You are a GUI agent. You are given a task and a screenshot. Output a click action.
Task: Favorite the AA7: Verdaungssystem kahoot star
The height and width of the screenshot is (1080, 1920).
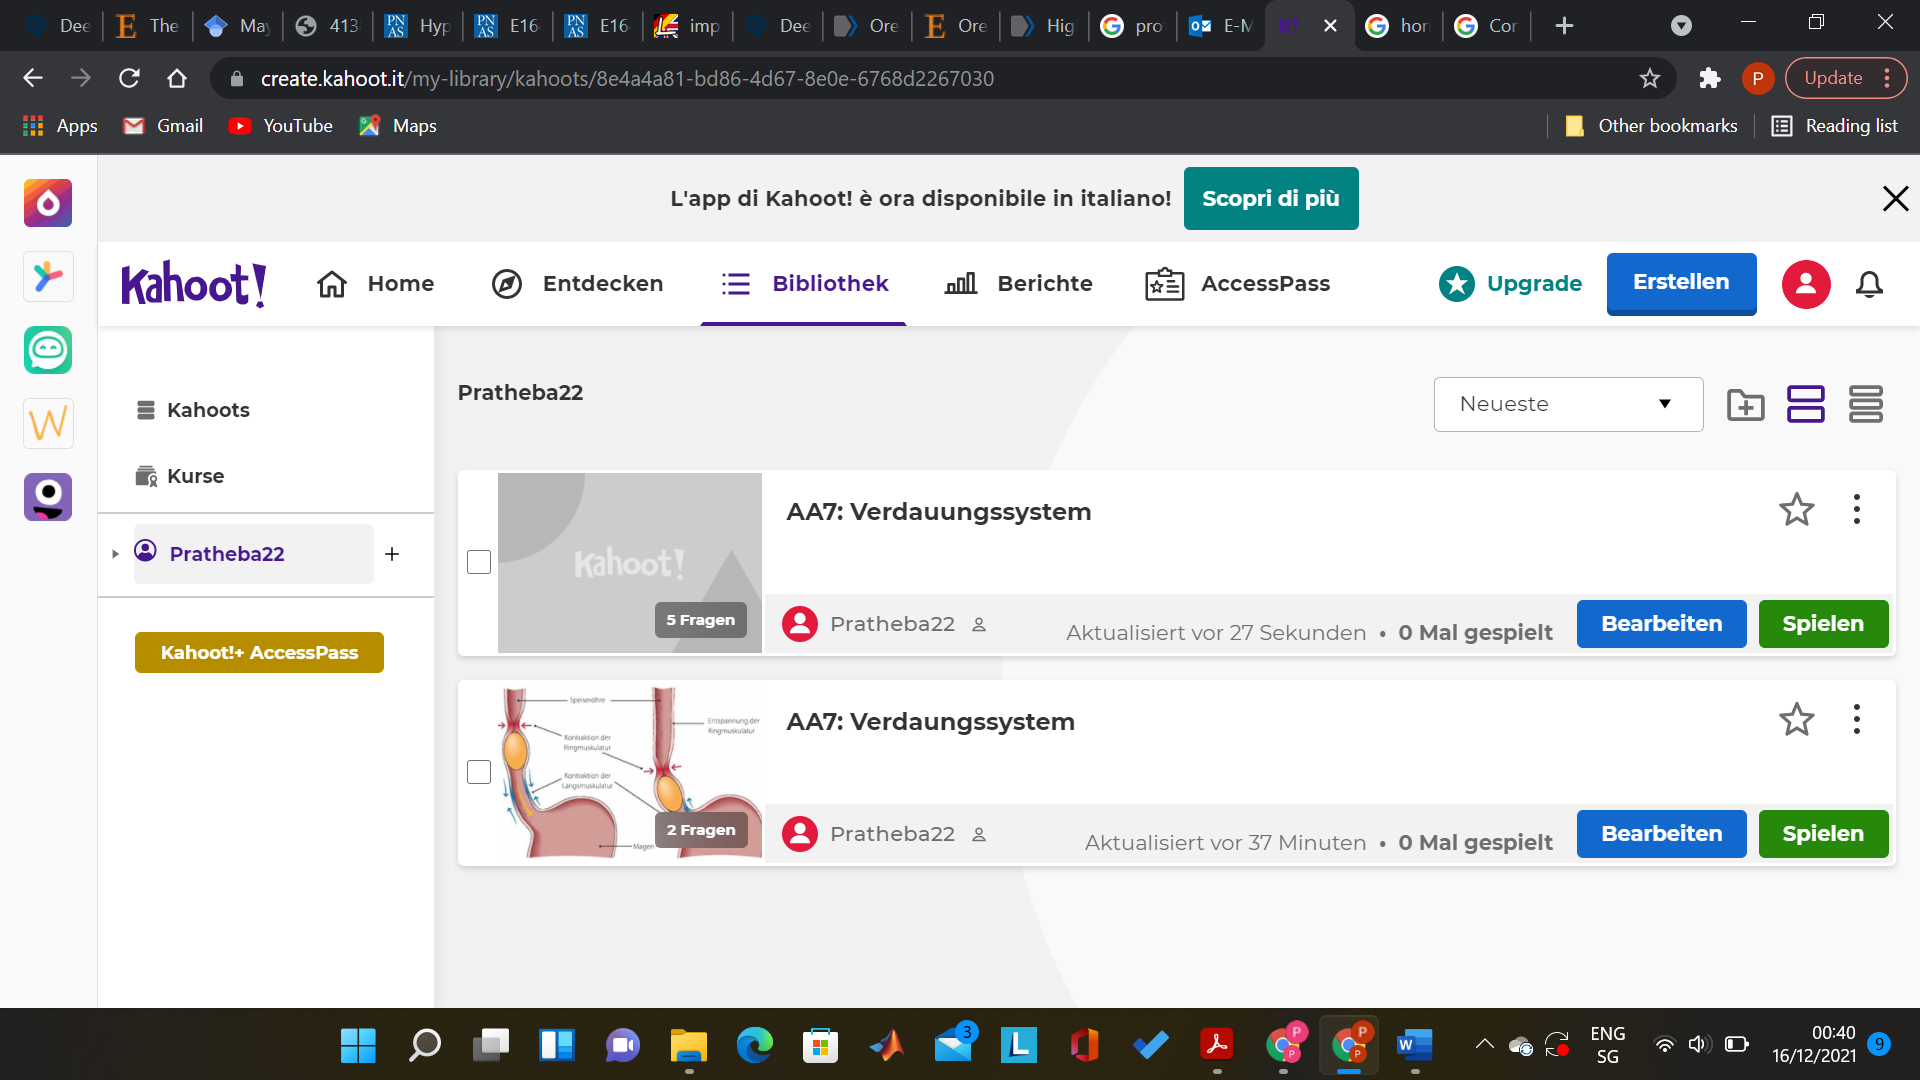[1797, 720]
